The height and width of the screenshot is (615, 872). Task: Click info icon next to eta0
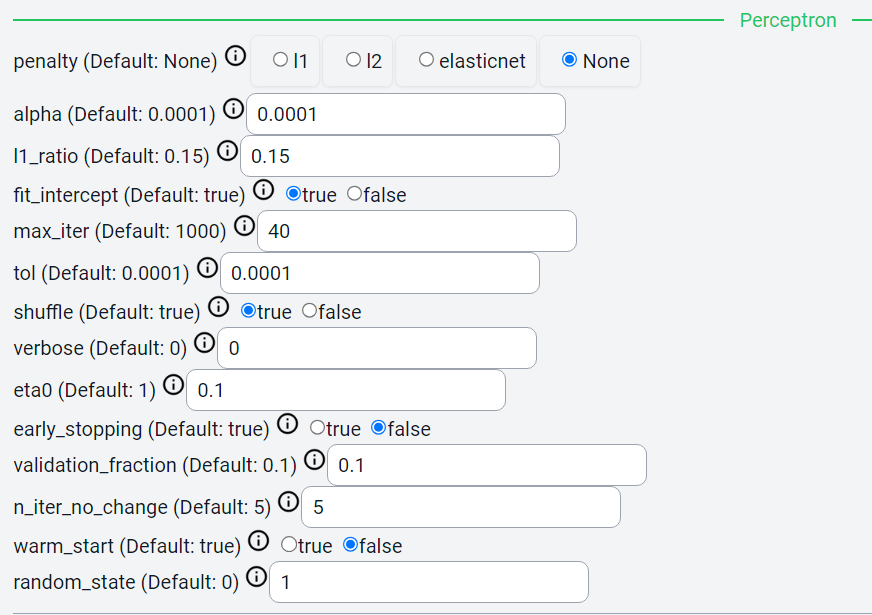click(174, 385)
